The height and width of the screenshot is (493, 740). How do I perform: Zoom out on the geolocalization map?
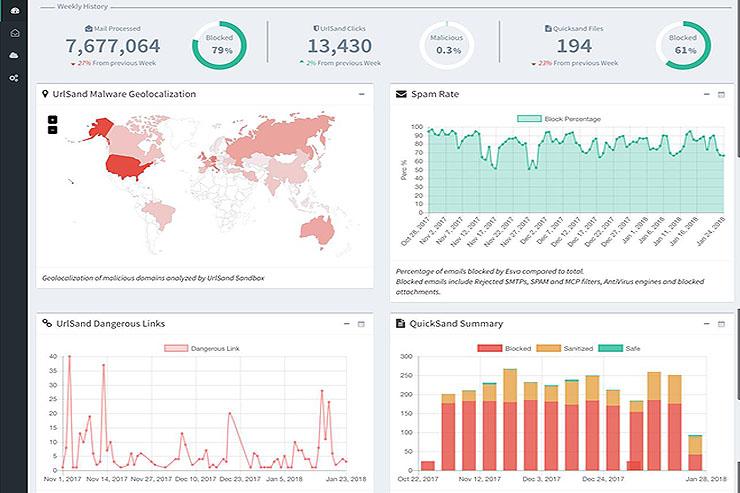pos(52,129)
